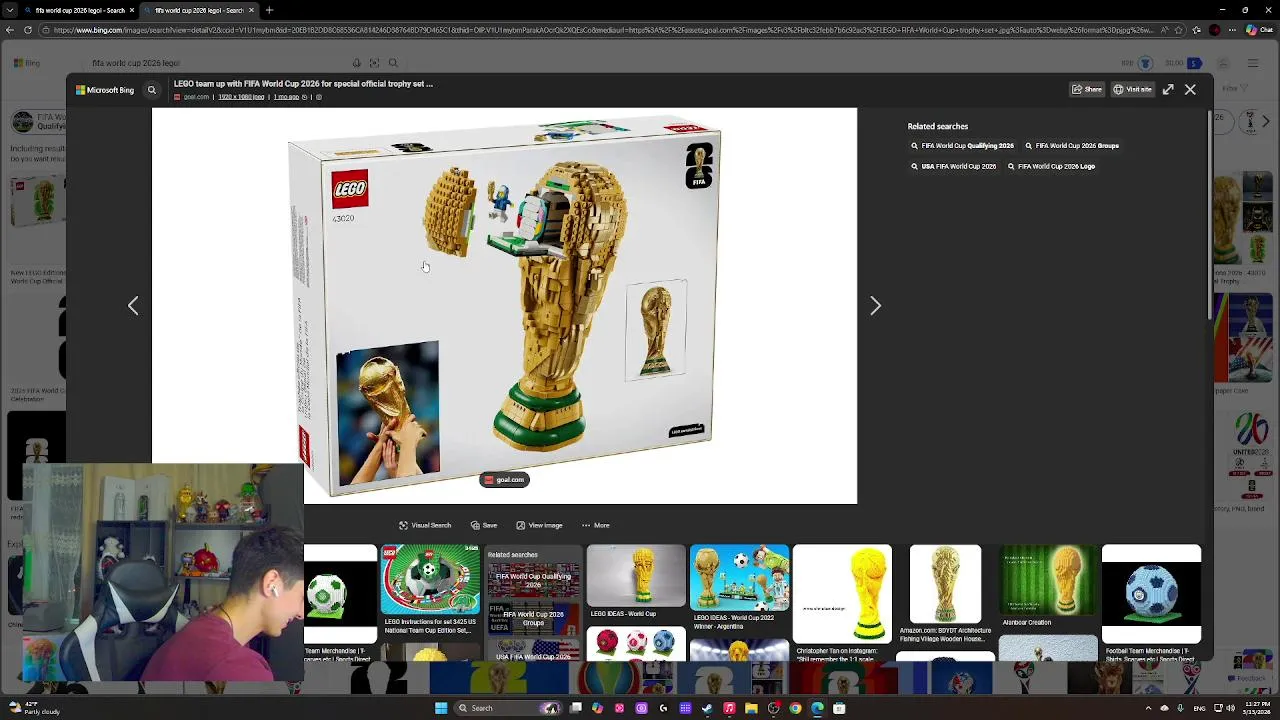Reload the current page
Image resolution: width=1280 pixels, height=720 pixels.
pos(27,30)
